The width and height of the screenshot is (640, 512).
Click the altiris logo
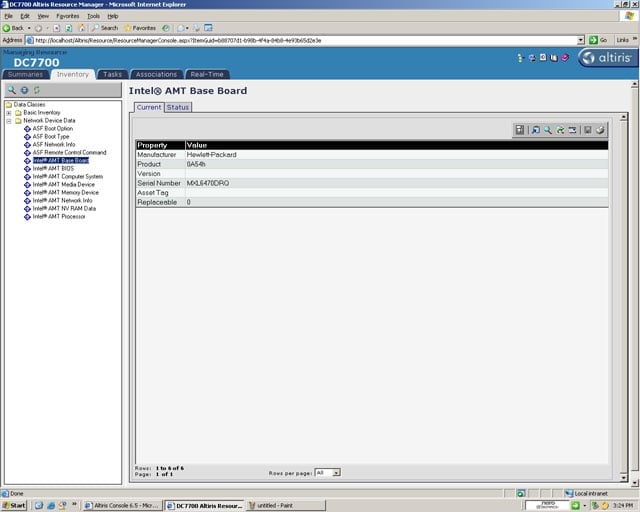[607, 58]
